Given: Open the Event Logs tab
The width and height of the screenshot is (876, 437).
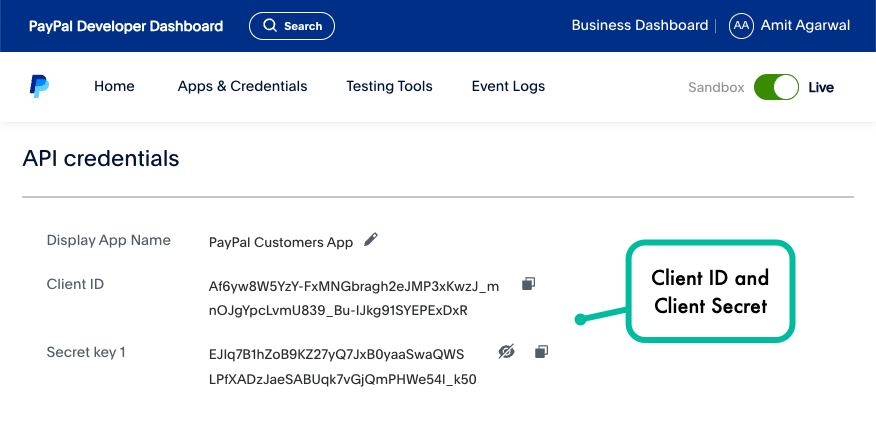Looking at the screenshot, I should click(508, 87).
